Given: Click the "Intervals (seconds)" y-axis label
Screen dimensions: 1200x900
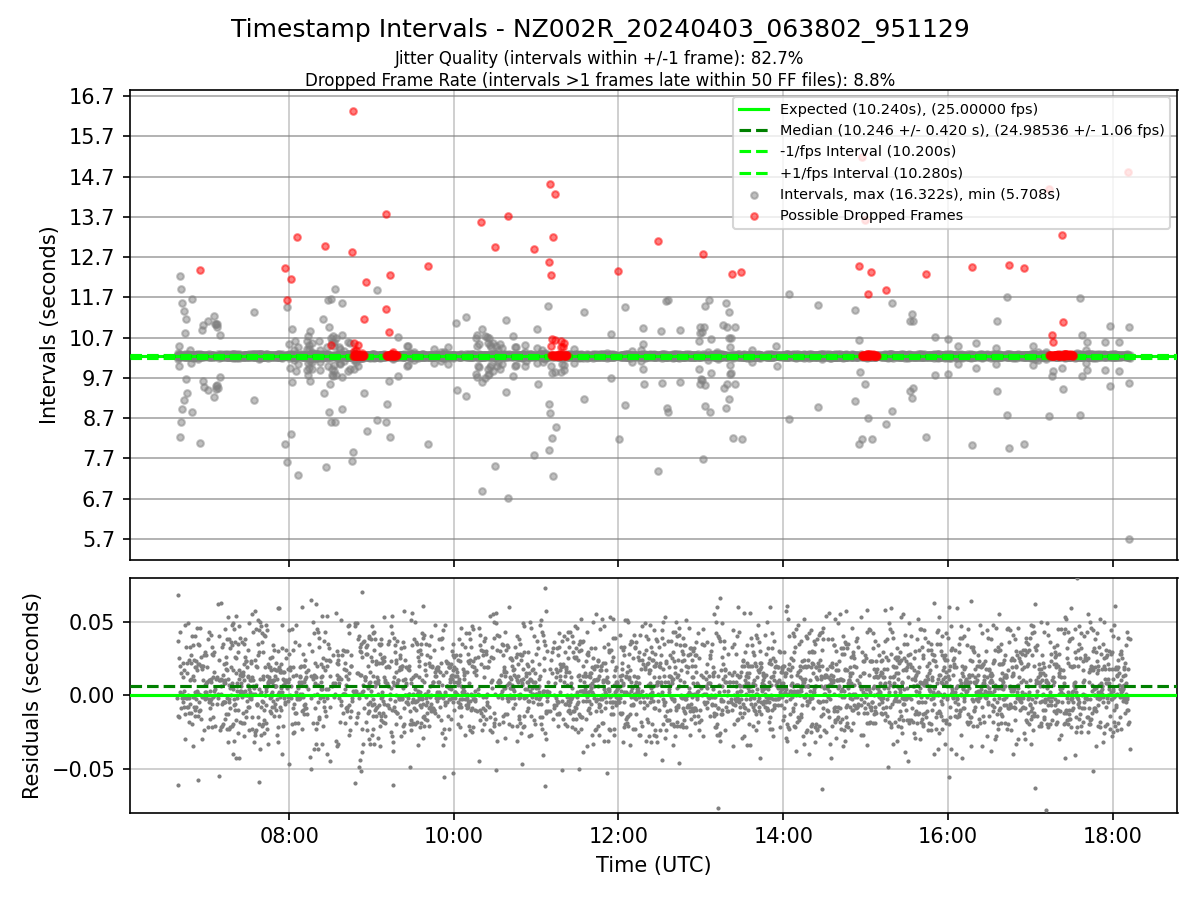Looking at the screenshot, I should coord(48,325).
